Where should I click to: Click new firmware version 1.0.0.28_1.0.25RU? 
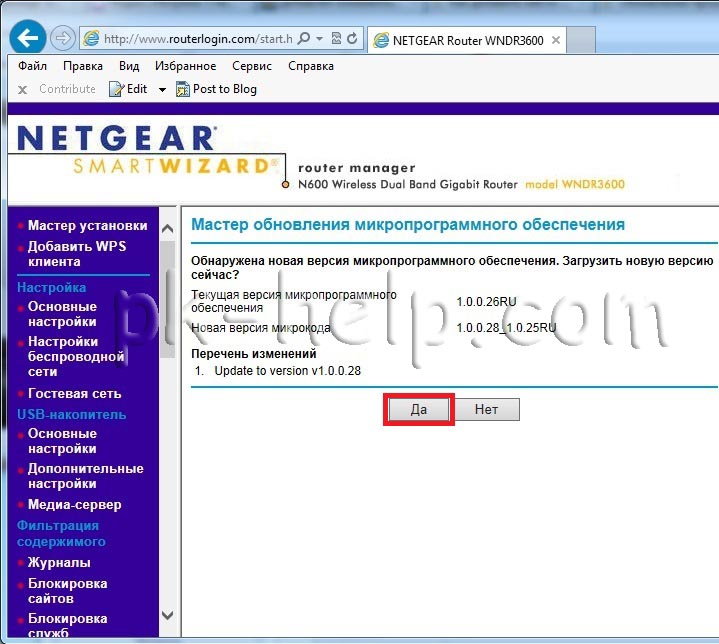tap(506, 328)
